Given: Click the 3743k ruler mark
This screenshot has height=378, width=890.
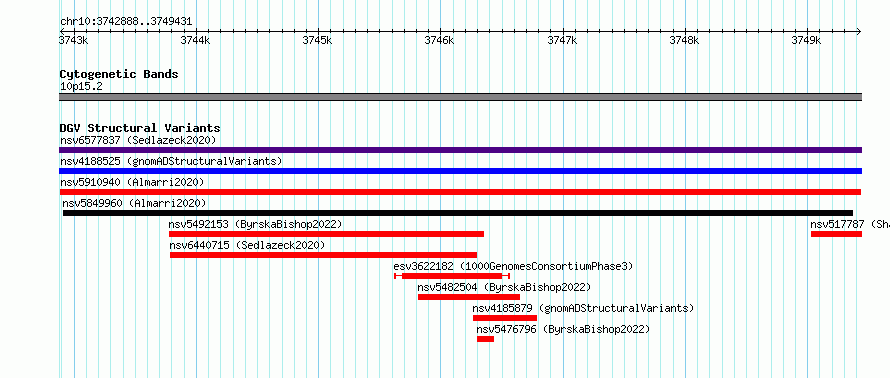Looking at the screenshot, I should (x=74, y=40).
